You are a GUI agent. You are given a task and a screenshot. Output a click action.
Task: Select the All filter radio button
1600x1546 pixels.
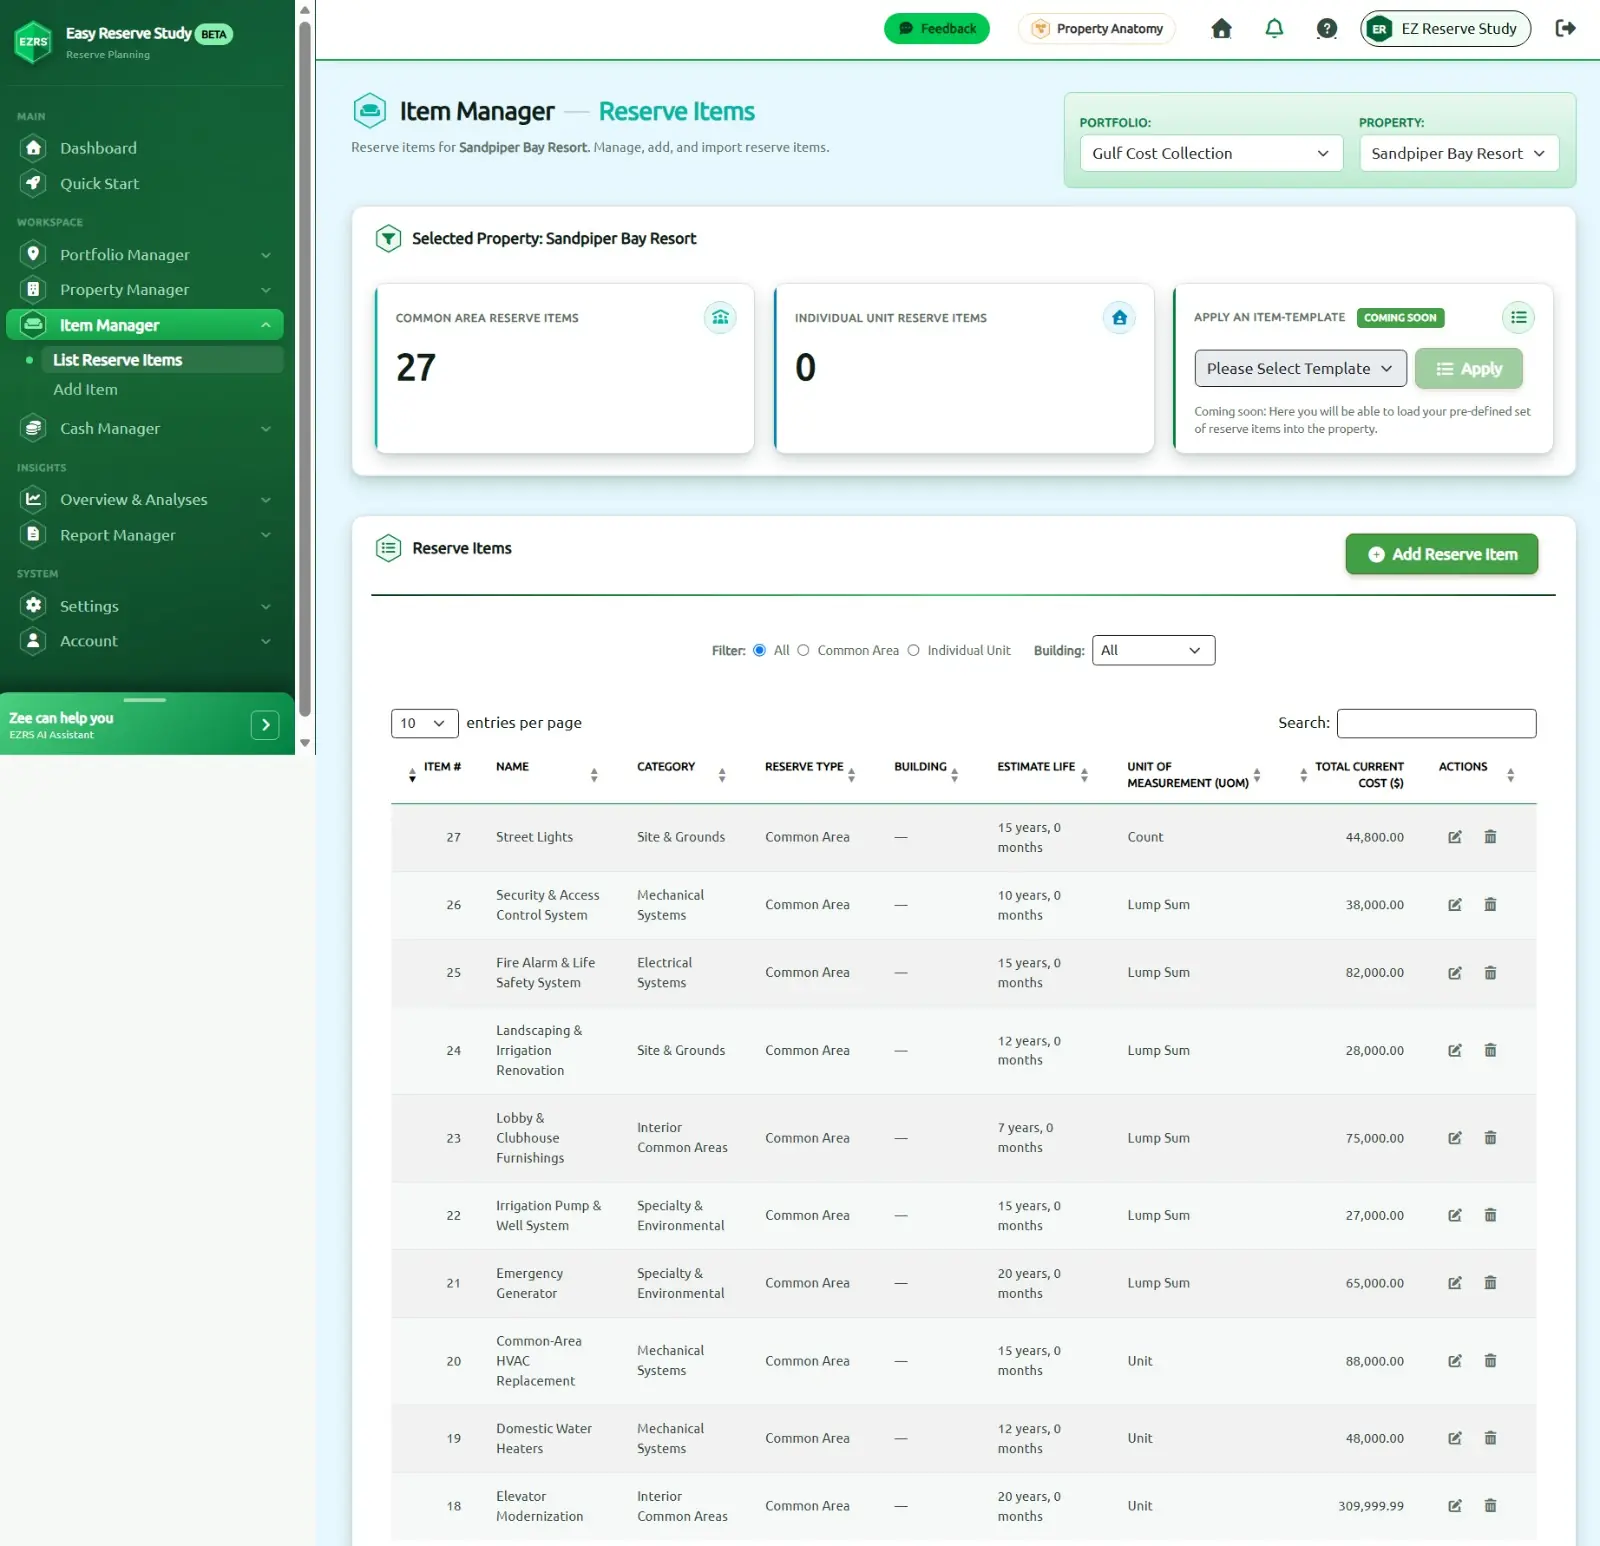(x=760, y=651)
